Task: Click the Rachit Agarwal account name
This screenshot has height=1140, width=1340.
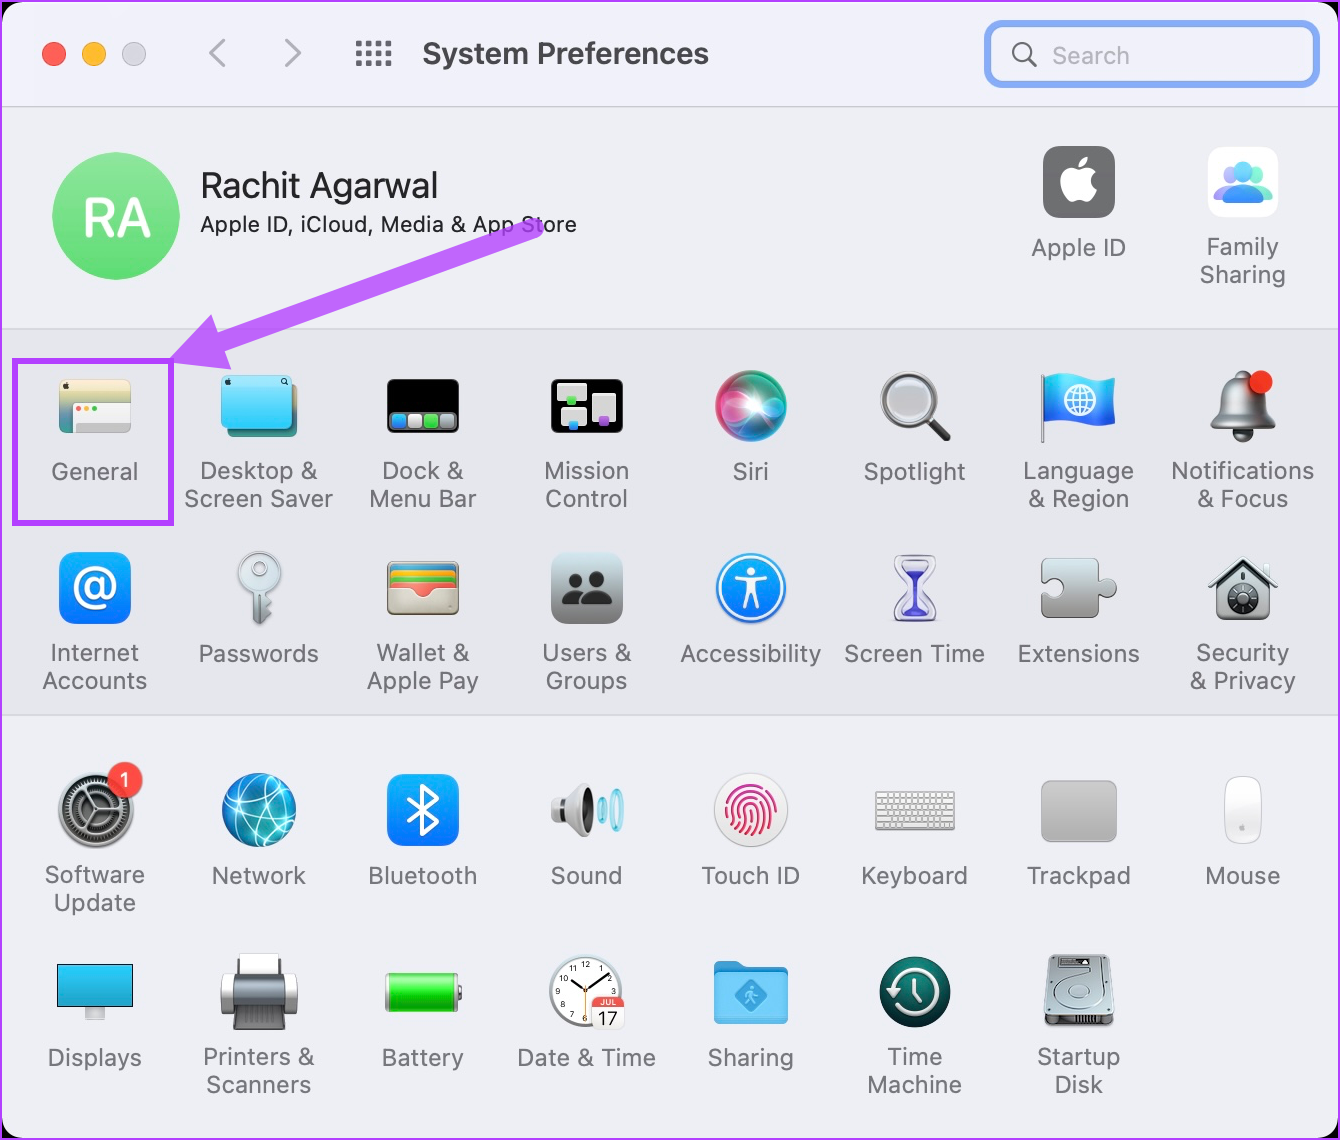Action: pos(319,186)
